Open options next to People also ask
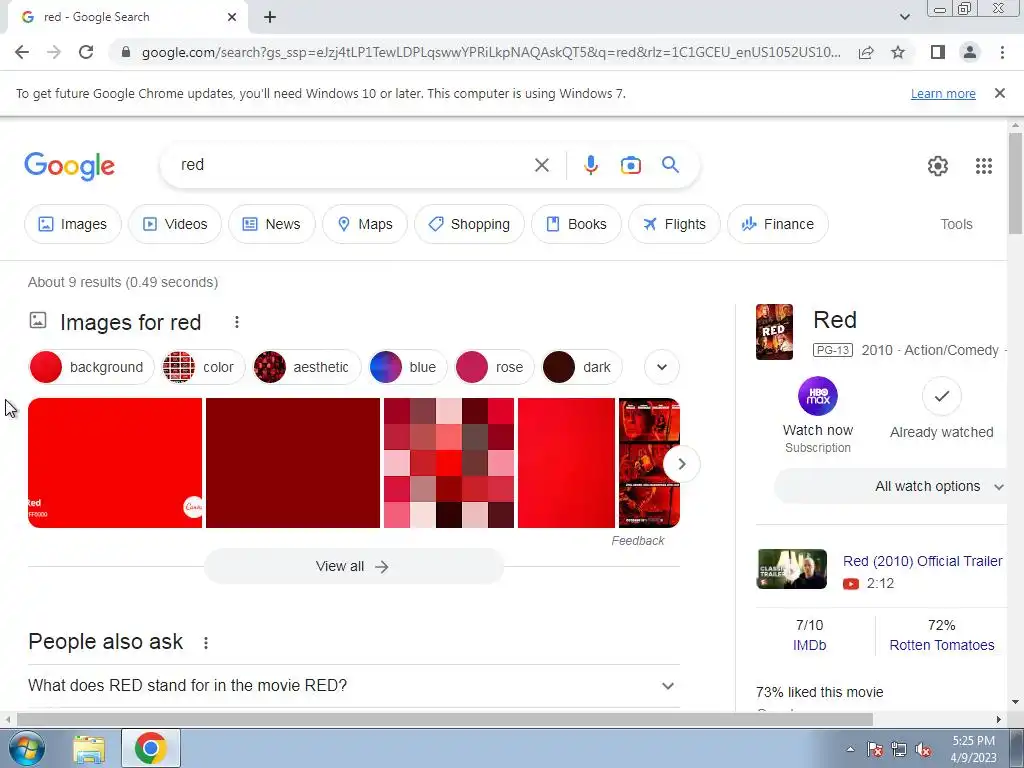The width and height of the screenshot is (1024, 768). pos(206,643)
